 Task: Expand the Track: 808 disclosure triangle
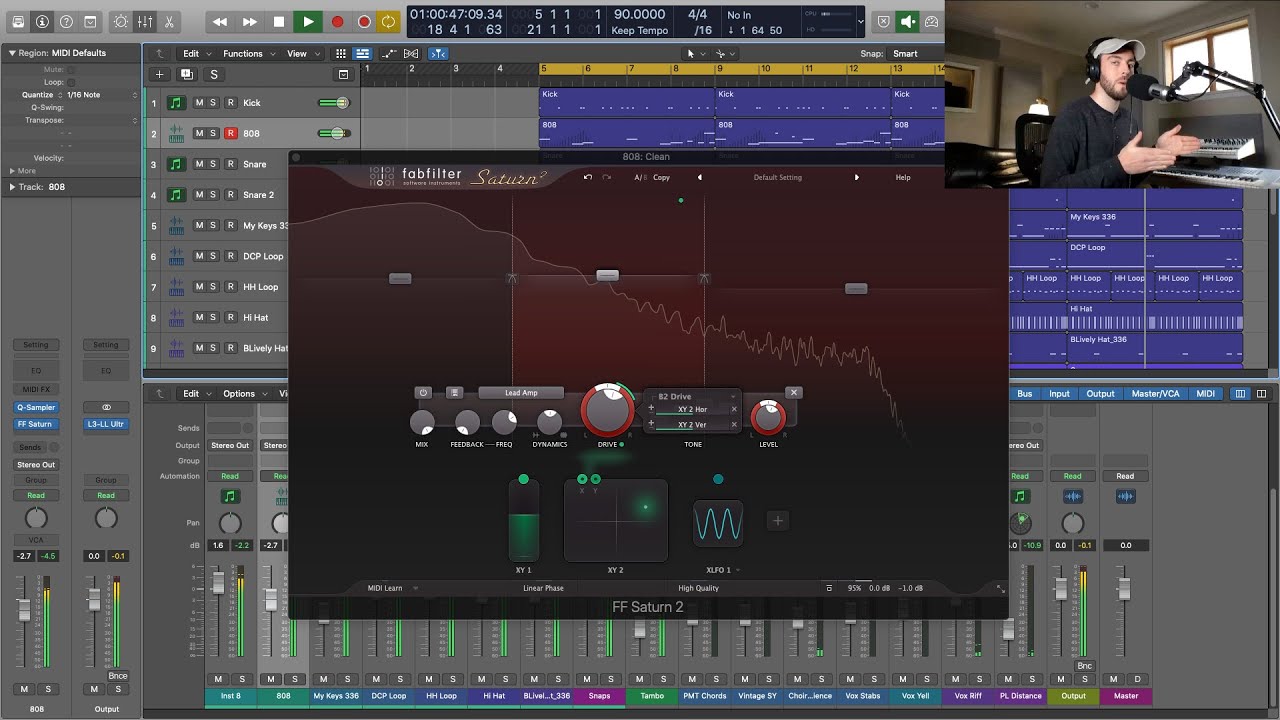[x=12, y=187]
